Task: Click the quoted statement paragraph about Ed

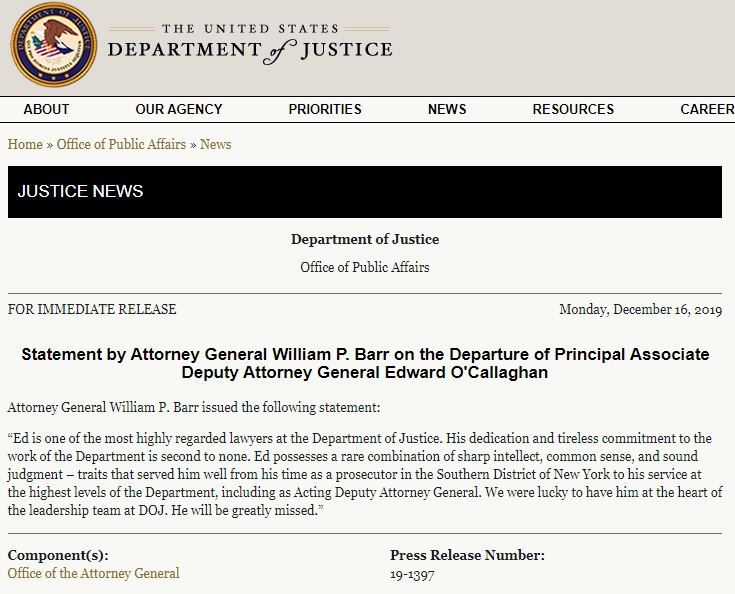Action: point(365,474)
